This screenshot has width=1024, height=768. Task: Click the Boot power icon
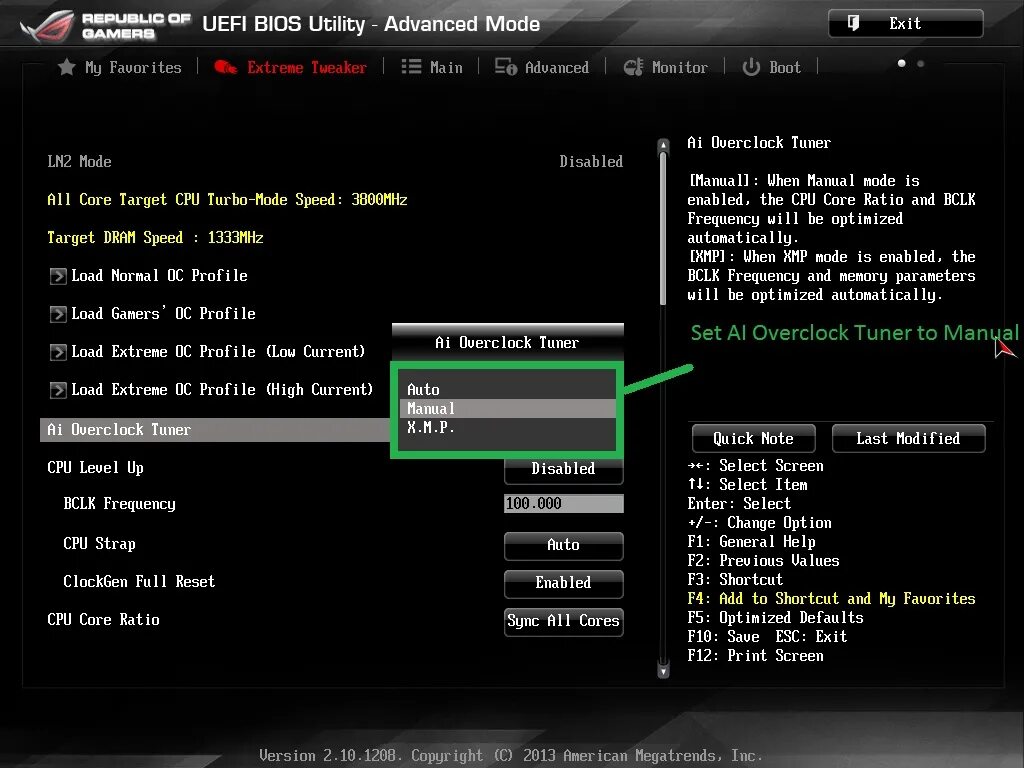[751, 67]
